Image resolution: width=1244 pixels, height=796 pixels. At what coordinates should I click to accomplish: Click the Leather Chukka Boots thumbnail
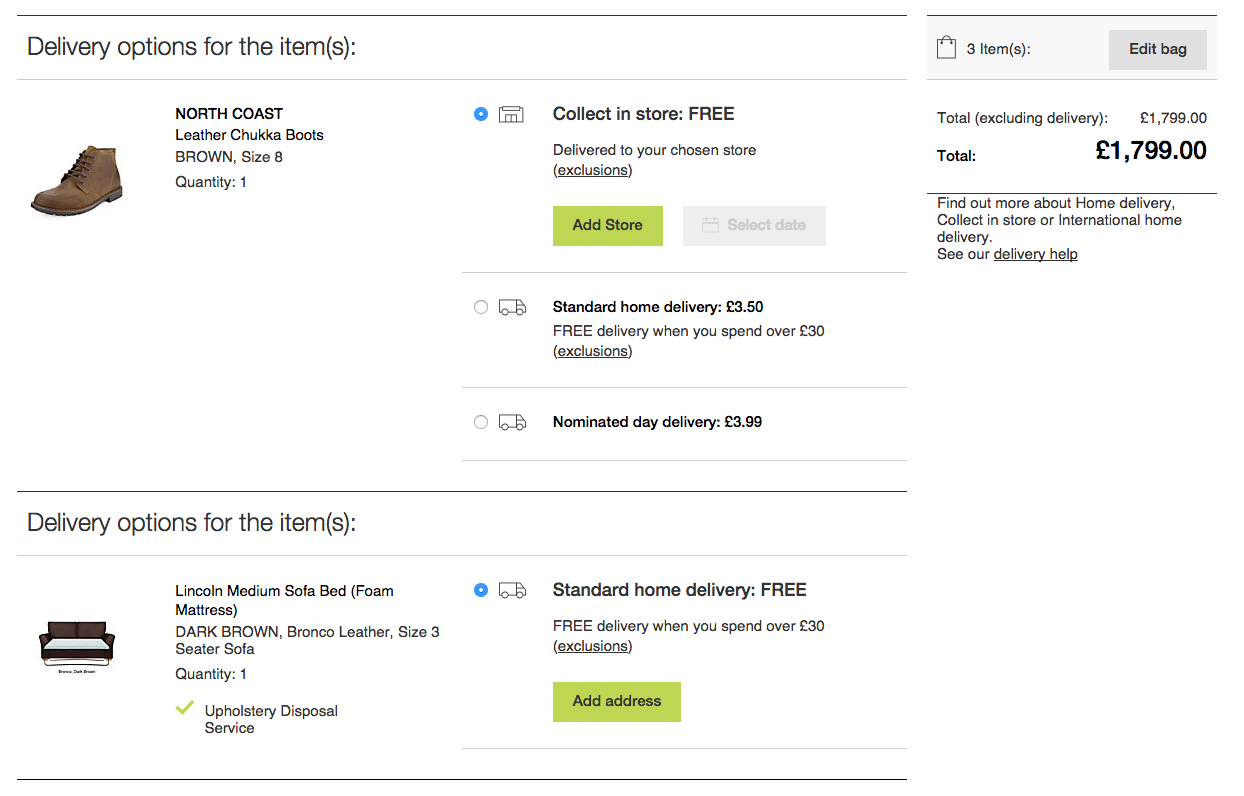coord(76,180)
